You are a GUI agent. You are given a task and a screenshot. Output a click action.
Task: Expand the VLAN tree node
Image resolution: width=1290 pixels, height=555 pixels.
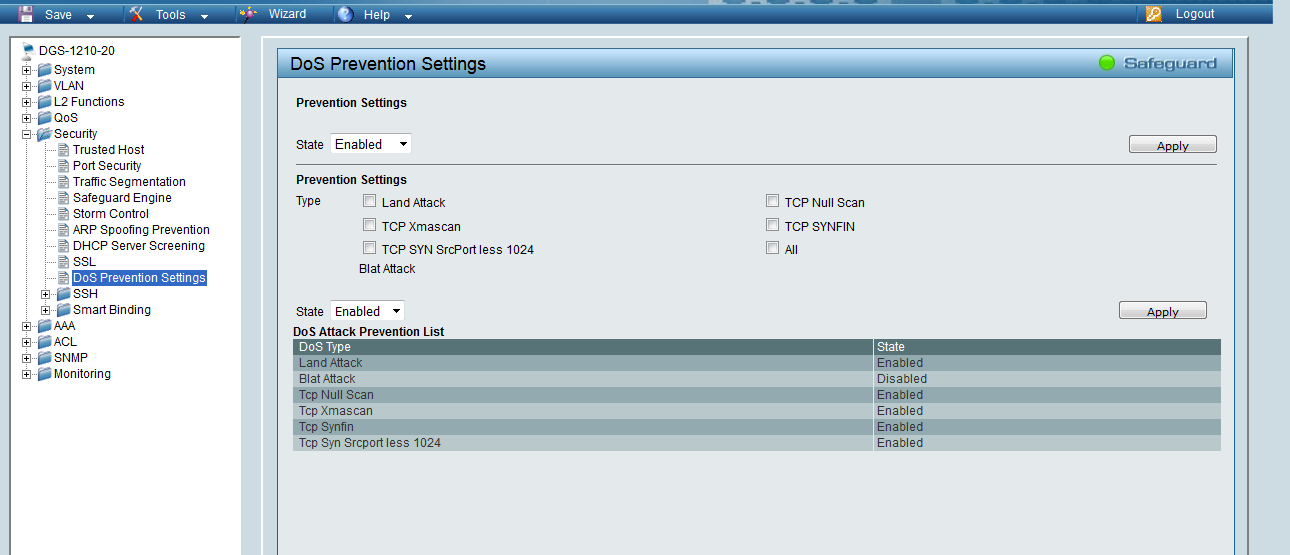(27, 86)
